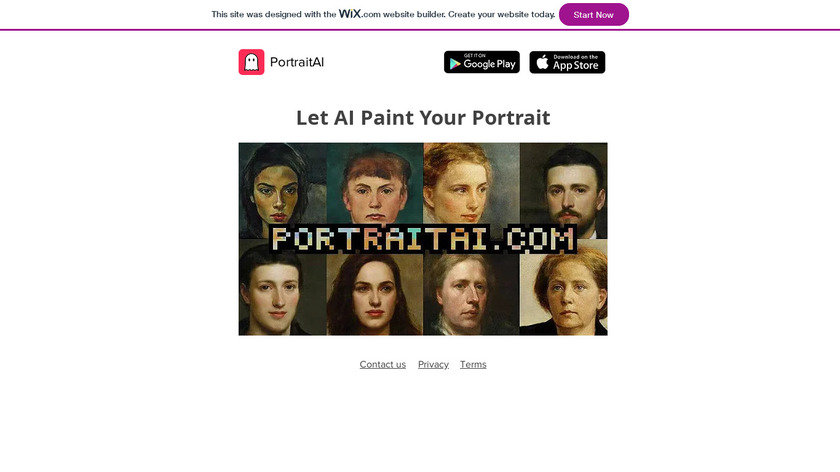Open the Terms link
840x472 pixels.
point(473,364)
